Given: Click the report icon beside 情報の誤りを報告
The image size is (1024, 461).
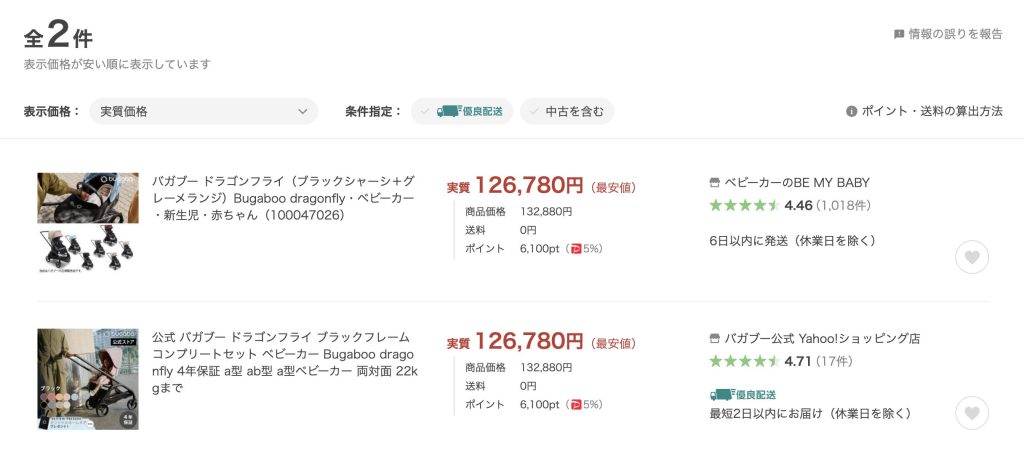Looking at the screenshot, I should coord(899,35).
